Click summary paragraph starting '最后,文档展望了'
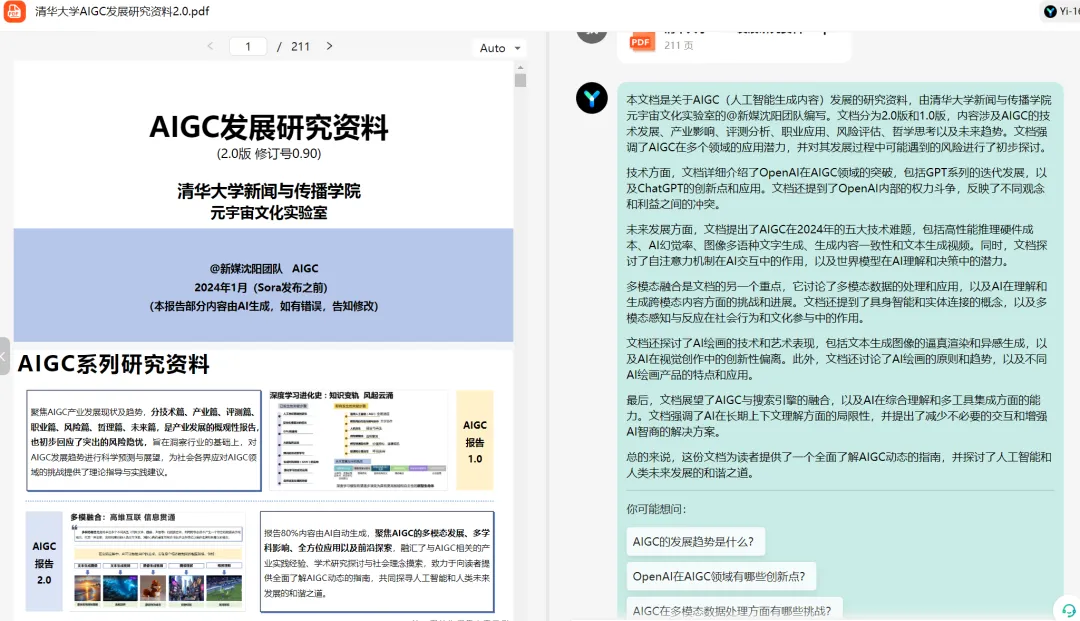 pyautogui.click(x=835, y=415)
